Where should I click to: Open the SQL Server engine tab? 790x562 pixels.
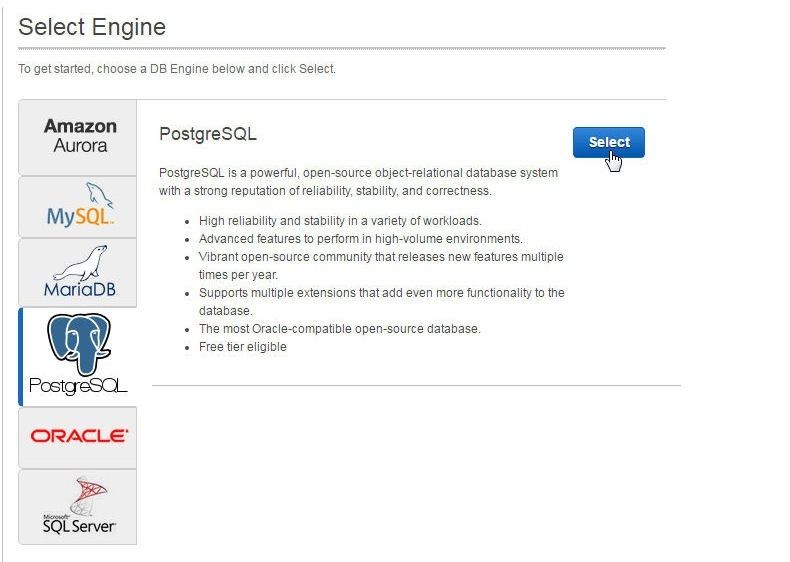78,507
